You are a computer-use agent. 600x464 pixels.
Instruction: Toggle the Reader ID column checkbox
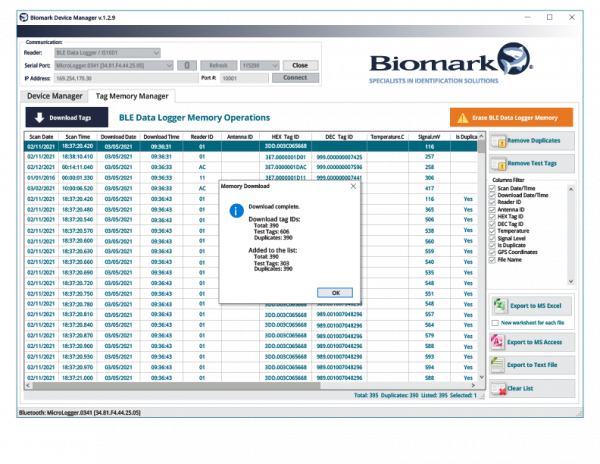[x=492, y=202]
